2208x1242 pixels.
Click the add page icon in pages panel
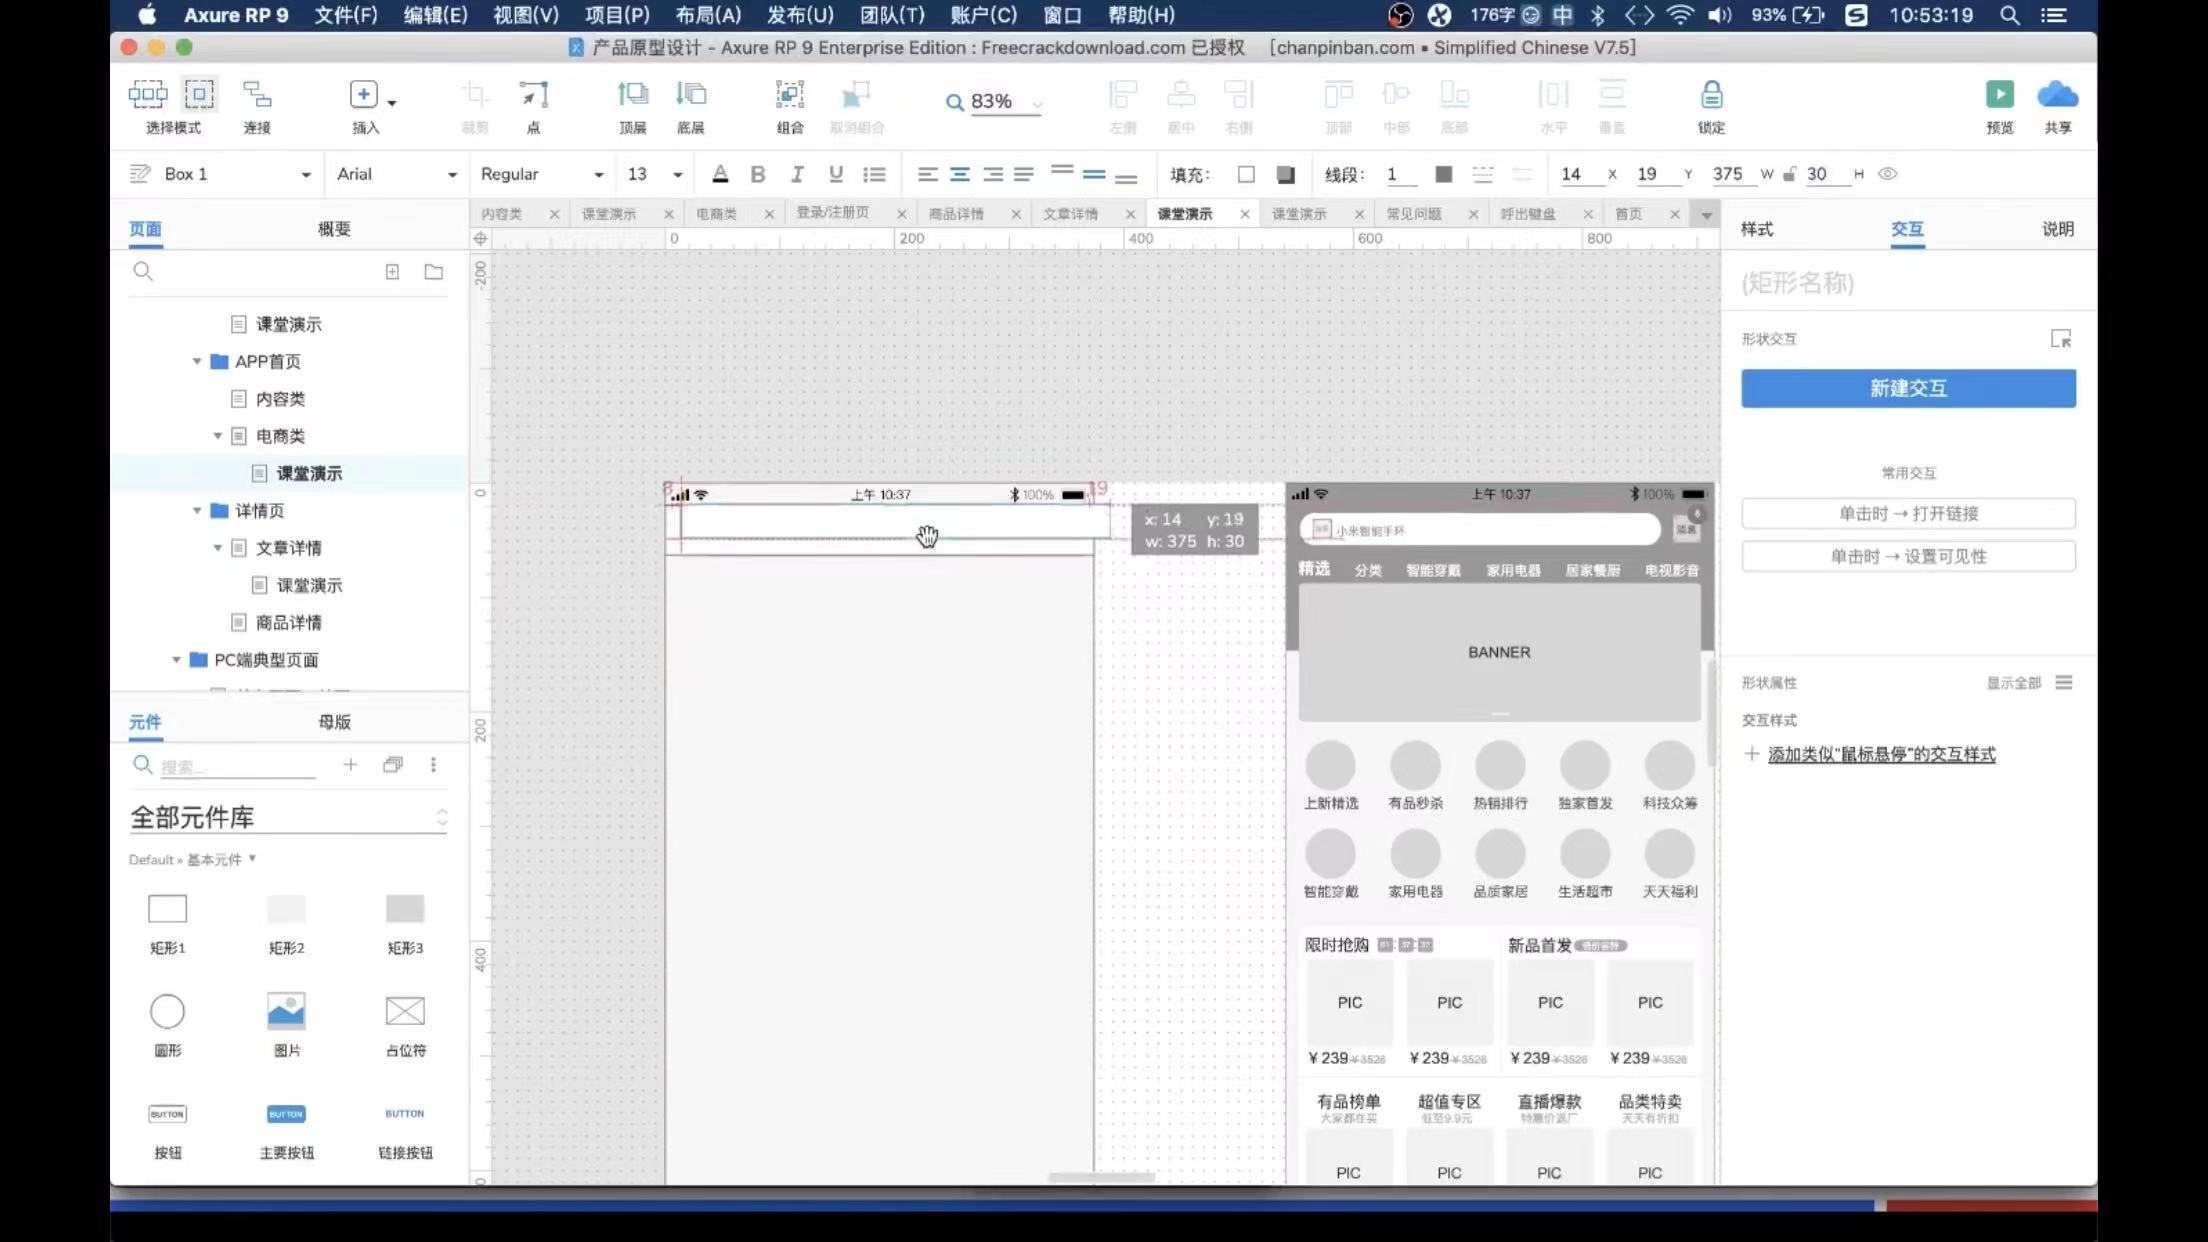[x=392, y=272]
